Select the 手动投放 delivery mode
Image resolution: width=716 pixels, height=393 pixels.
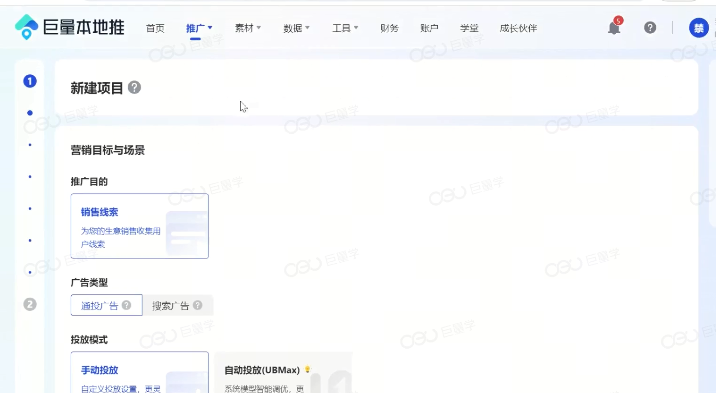point(140,372)
